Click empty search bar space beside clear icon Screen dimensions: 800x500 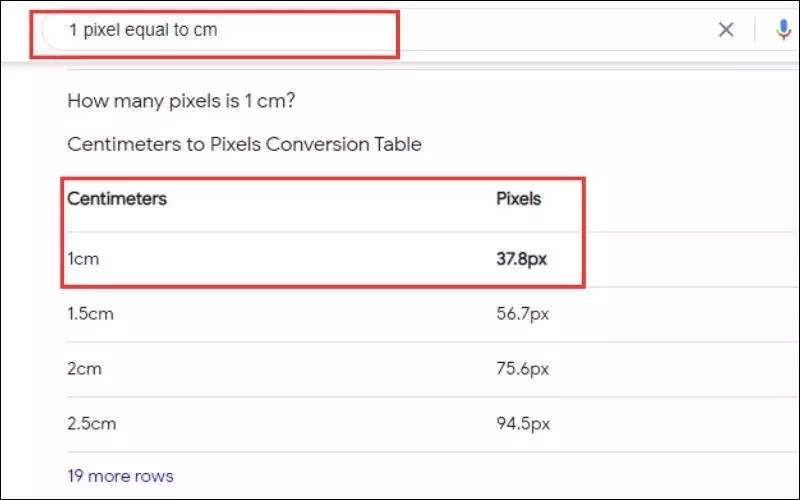[550, 30]
